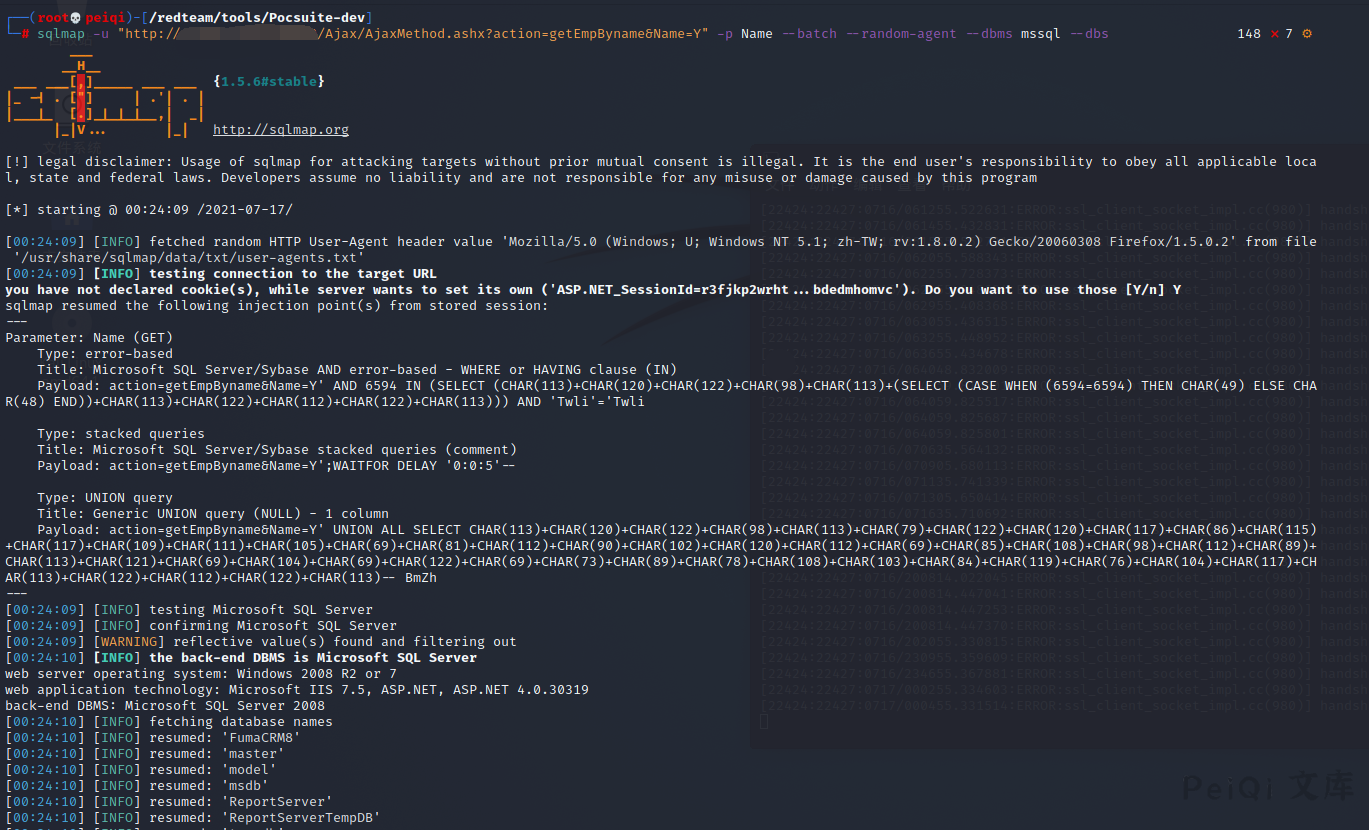Screen dimensions: 1369x830
Task: Click the resumed 'ReportServerTempDB' database name
Action: (x=301, y=818)
